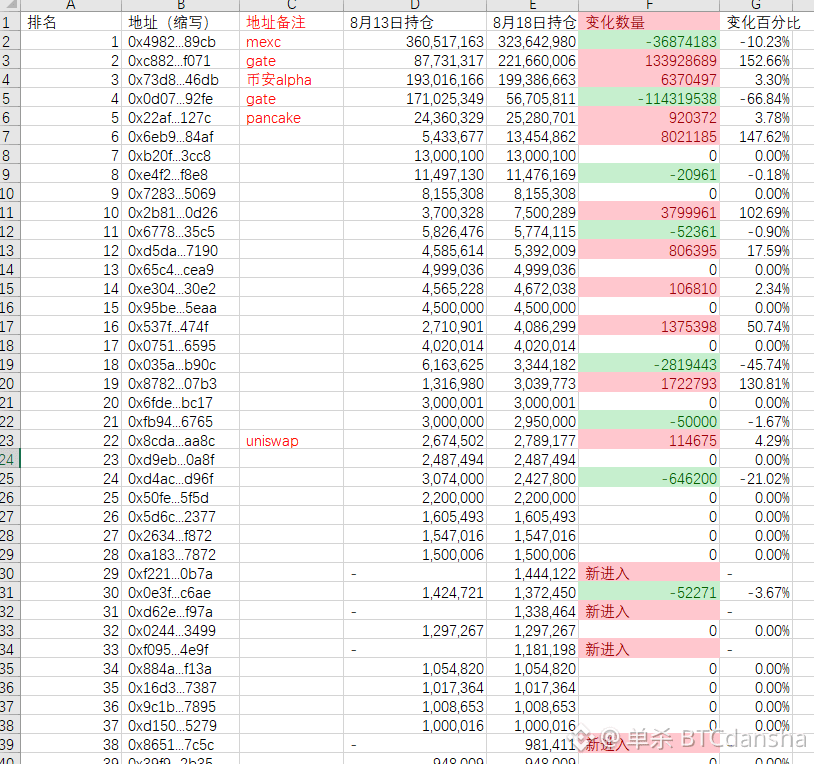
Task: Click header cell 地址备注
Action: pyautogui.click(x=291, y=22)
